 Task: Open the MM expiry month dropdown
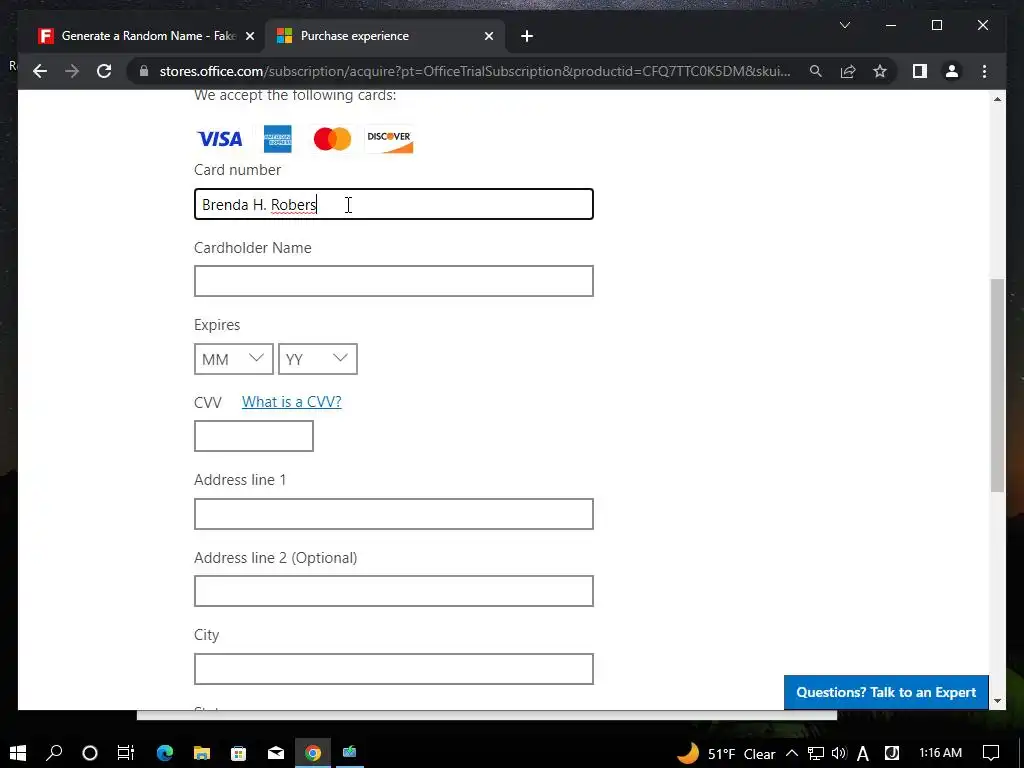click(x=234, y=359)
